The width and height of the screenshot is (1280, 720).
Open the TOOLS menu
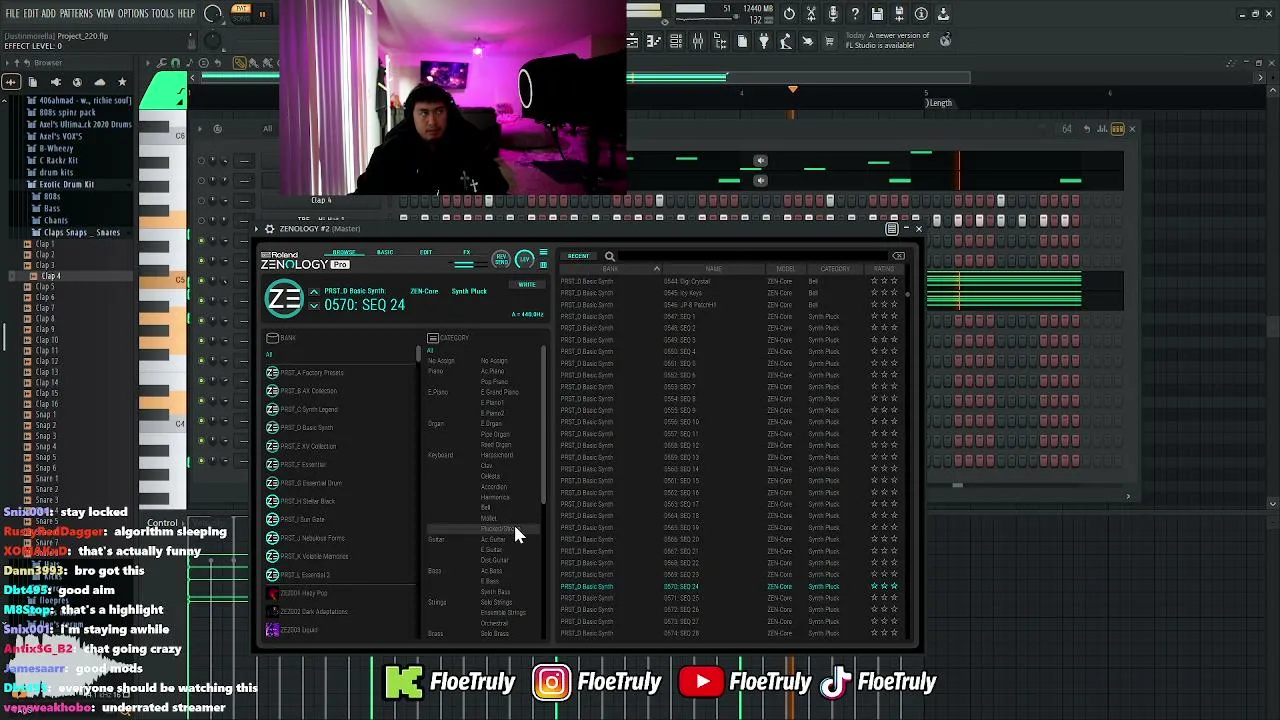(x=163, y=13)
